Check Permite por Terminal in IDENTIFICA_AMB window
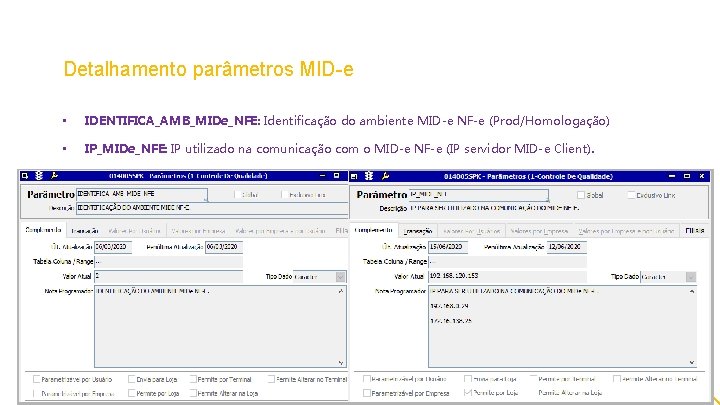This screenshot has width=720, height=405. click(193, 379)
